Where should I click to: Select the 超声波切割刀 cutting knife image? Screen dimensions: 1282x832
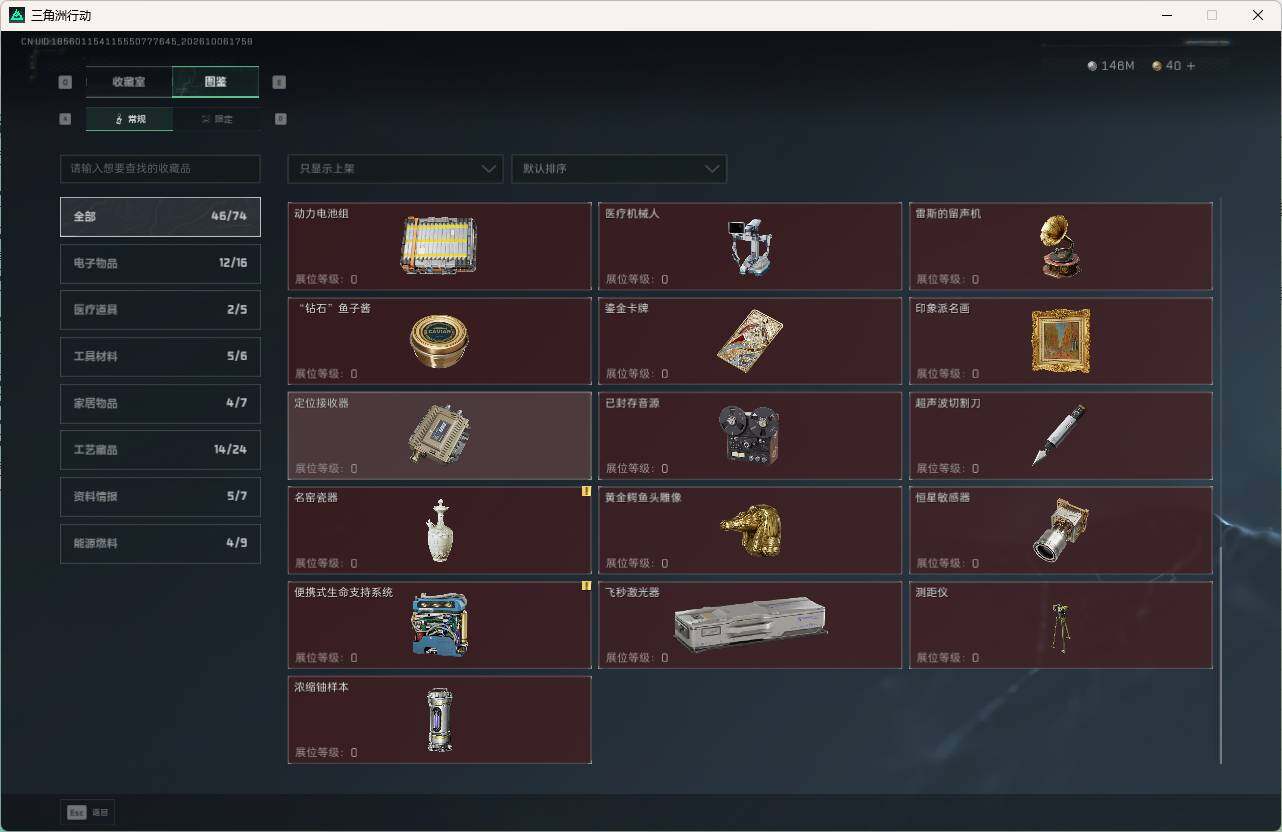click(x=1059, y=435)
